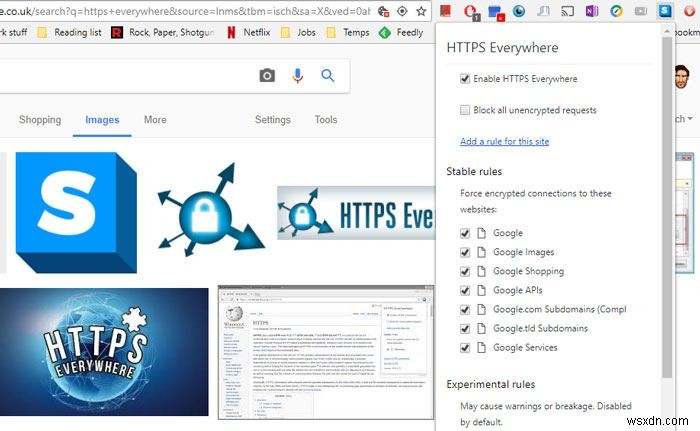Viewport: 700px width, 431px height.
Task: Click the browser address bar URL
Action: pyautogui.click(x=185, y=11)
